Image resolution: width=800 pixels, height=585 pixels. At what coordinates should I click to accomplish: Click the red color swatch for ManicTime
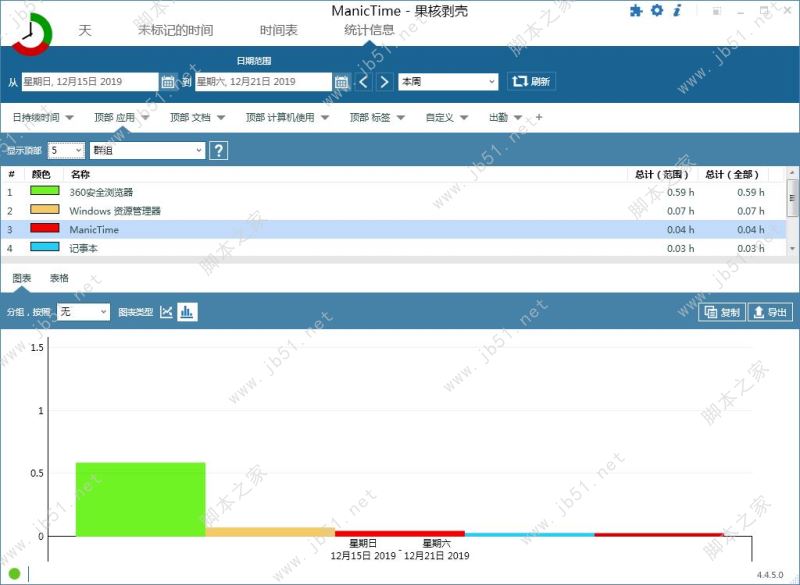pos(45,228)
